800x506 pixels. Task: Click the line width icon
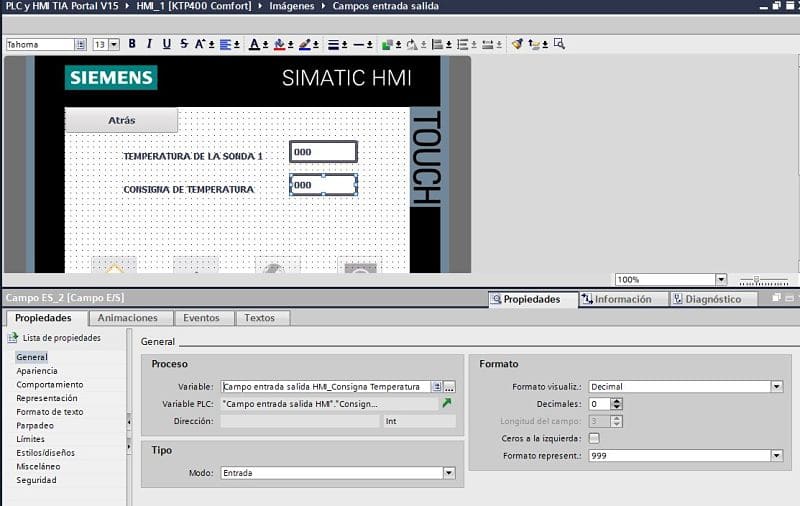pyautogui.click(x=333, y=44)
